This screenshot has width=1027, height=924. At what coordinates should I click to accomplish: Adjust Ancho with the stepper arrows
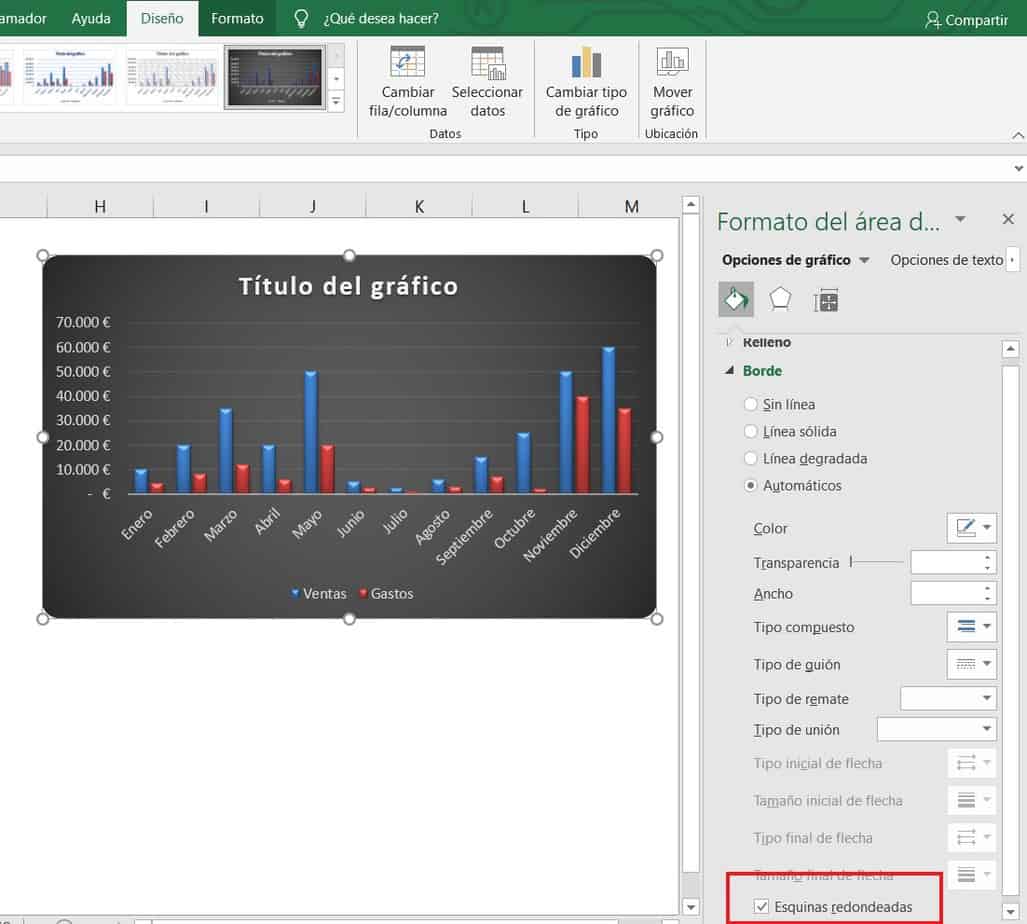[988, 593]
